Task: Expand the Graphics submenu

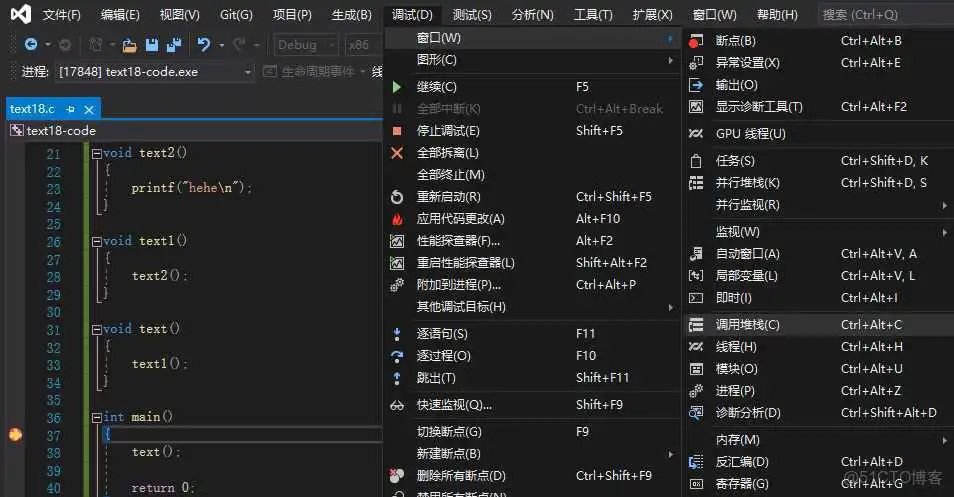Action: pyautogui.click(x=533, y=60)
